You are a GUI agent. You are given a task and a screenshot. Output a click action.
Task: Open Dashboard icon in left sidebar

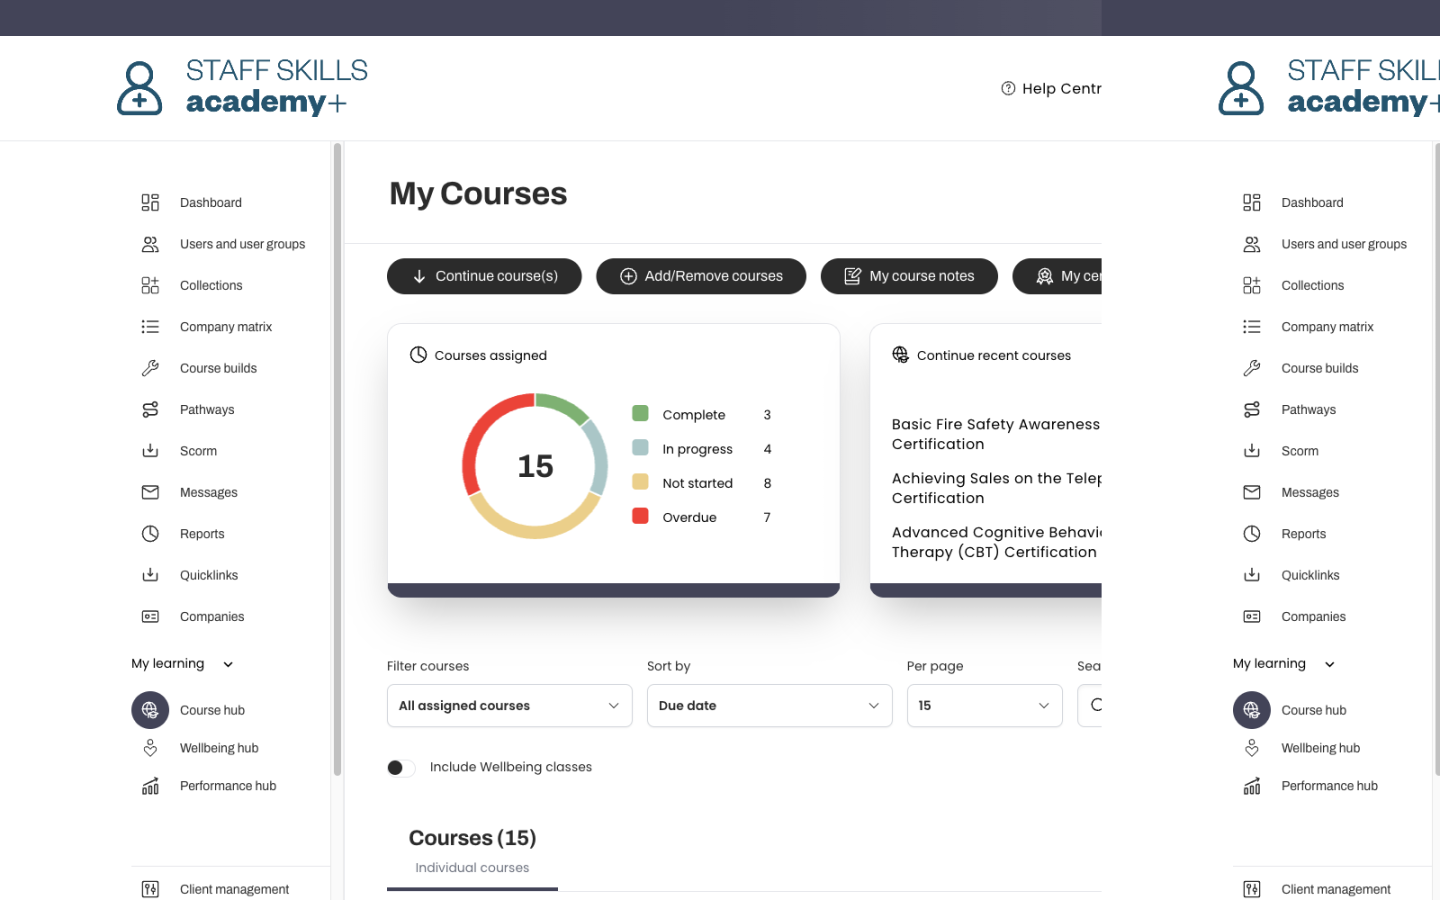point(150,203)
